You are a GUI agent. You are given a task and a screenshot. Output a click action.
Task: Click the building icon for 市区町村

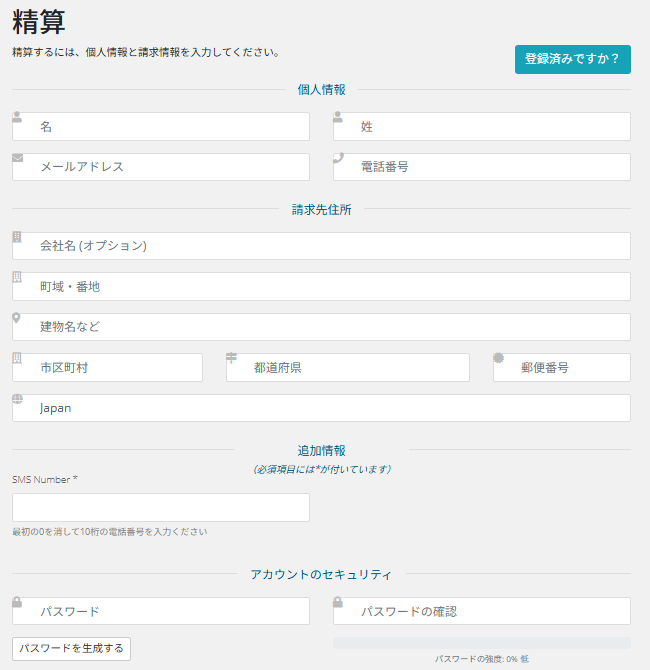point(17,358)
